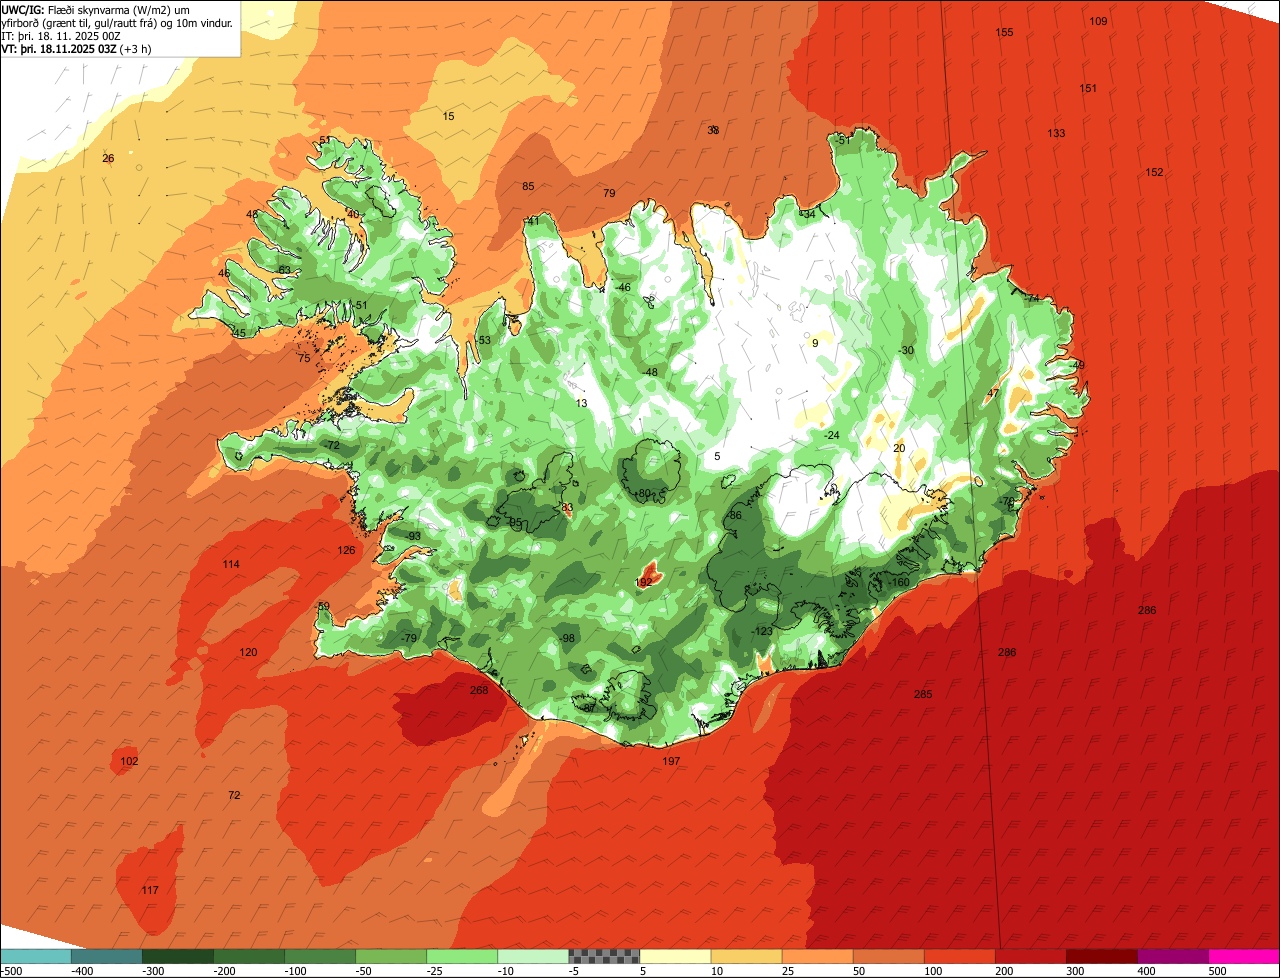Click the map value '152'
This screenshot has height=978, width=1280.
[x=1154, y=173]
